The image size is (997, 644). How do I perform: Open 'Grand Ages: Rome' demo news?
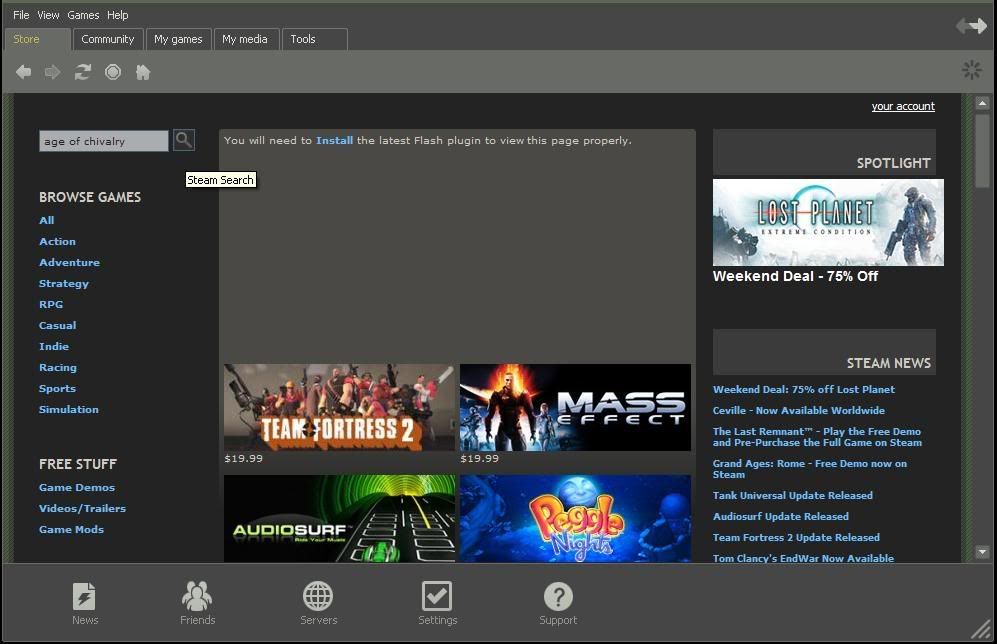[x=809, y=469]
